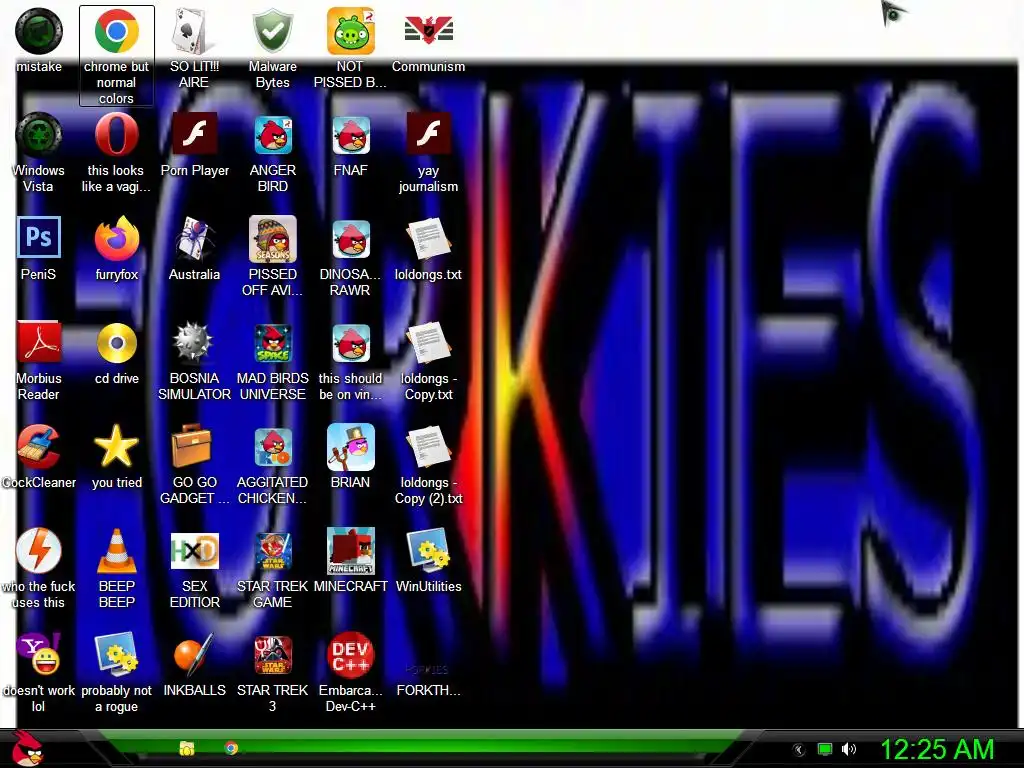Open the Porn Player flash icon
Viewport: 1024px width, 768px height.
(x=194, y=135)
